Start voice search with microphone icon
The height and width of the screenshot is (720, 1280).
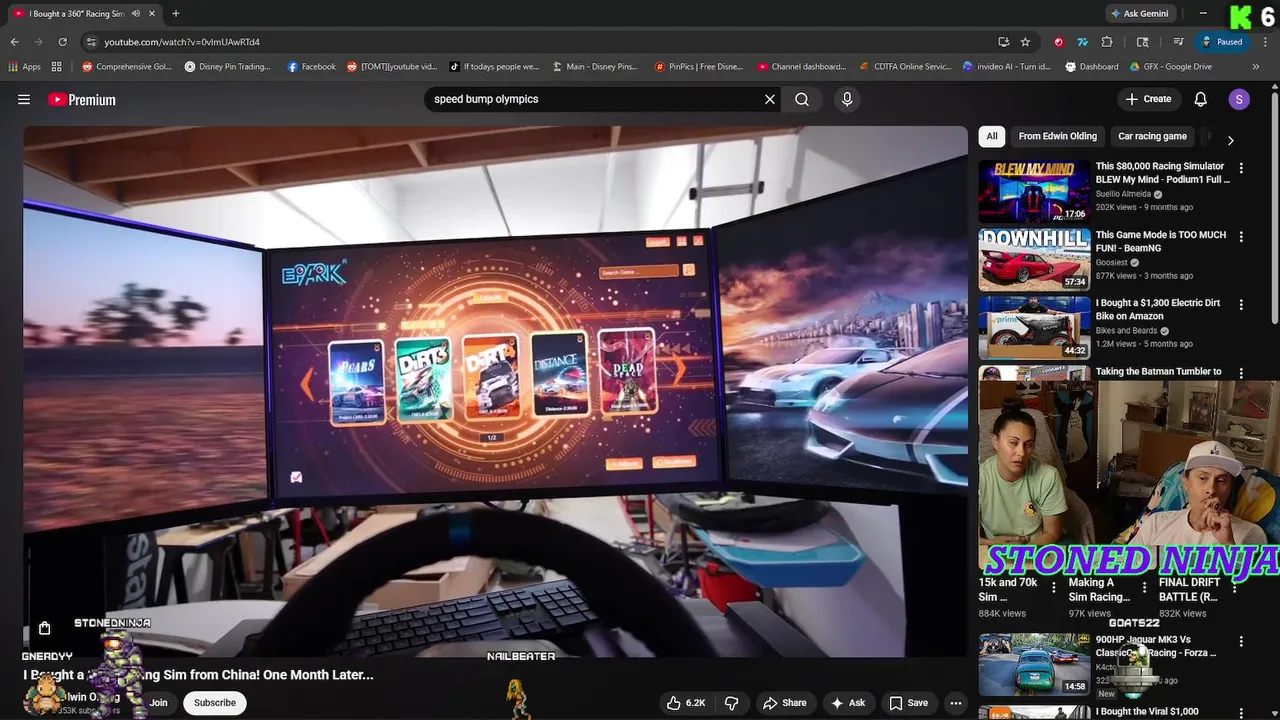[847, 99]
